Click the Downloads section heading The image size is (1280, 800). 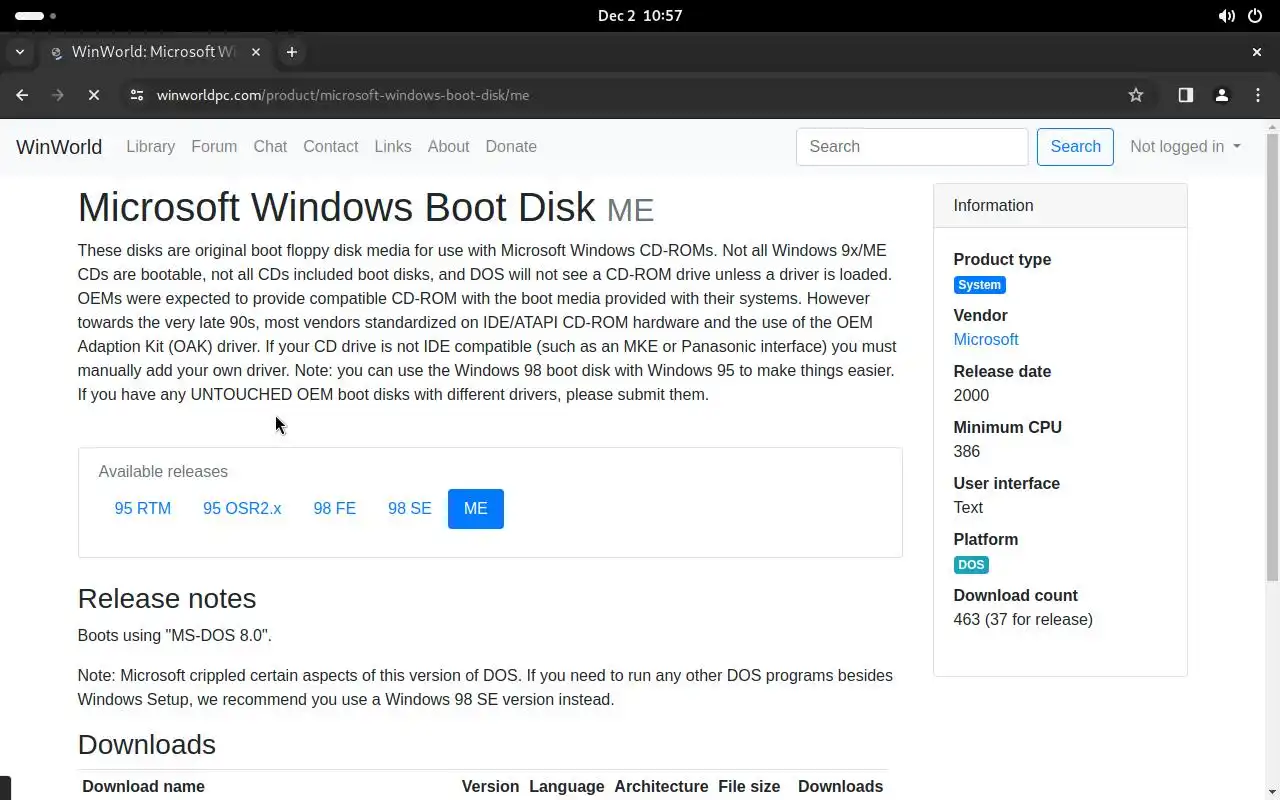(x=147, y=744)
